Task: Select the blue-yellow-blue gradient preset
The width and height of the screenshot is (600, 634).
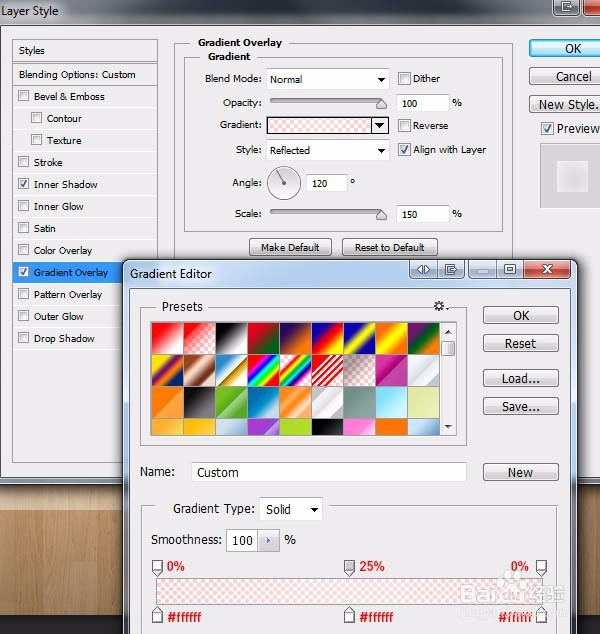Action: [x=359, y=338]
